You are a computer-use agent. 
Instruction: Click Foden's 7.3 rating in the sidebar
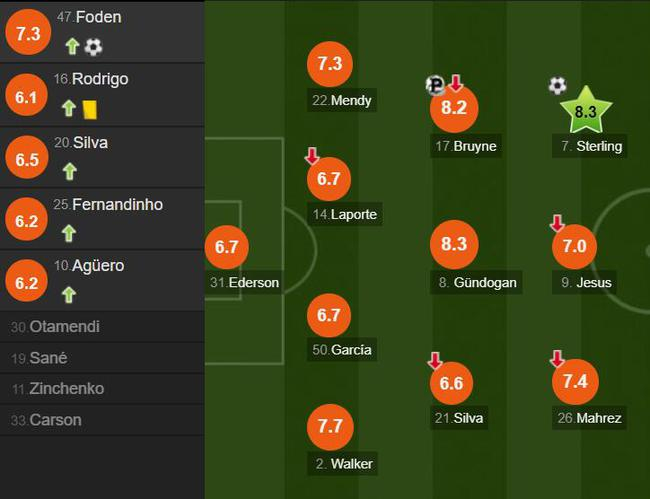[29, 33]
